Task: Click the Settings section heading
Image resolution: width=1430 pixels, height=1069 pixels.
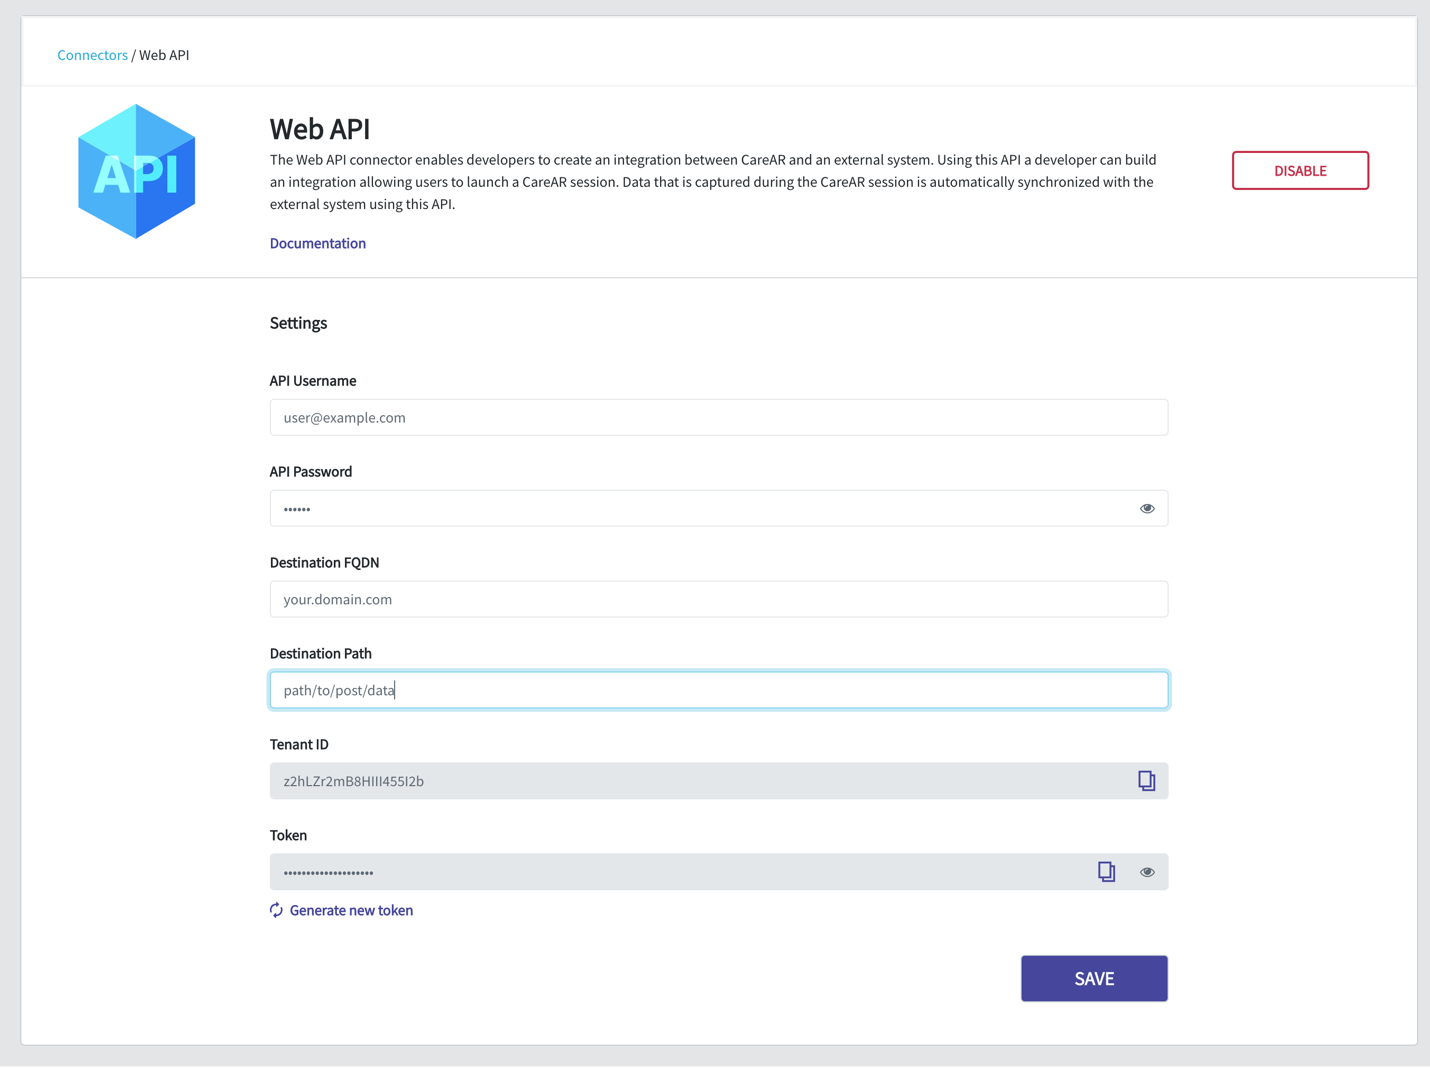Action: coord(298,323)
